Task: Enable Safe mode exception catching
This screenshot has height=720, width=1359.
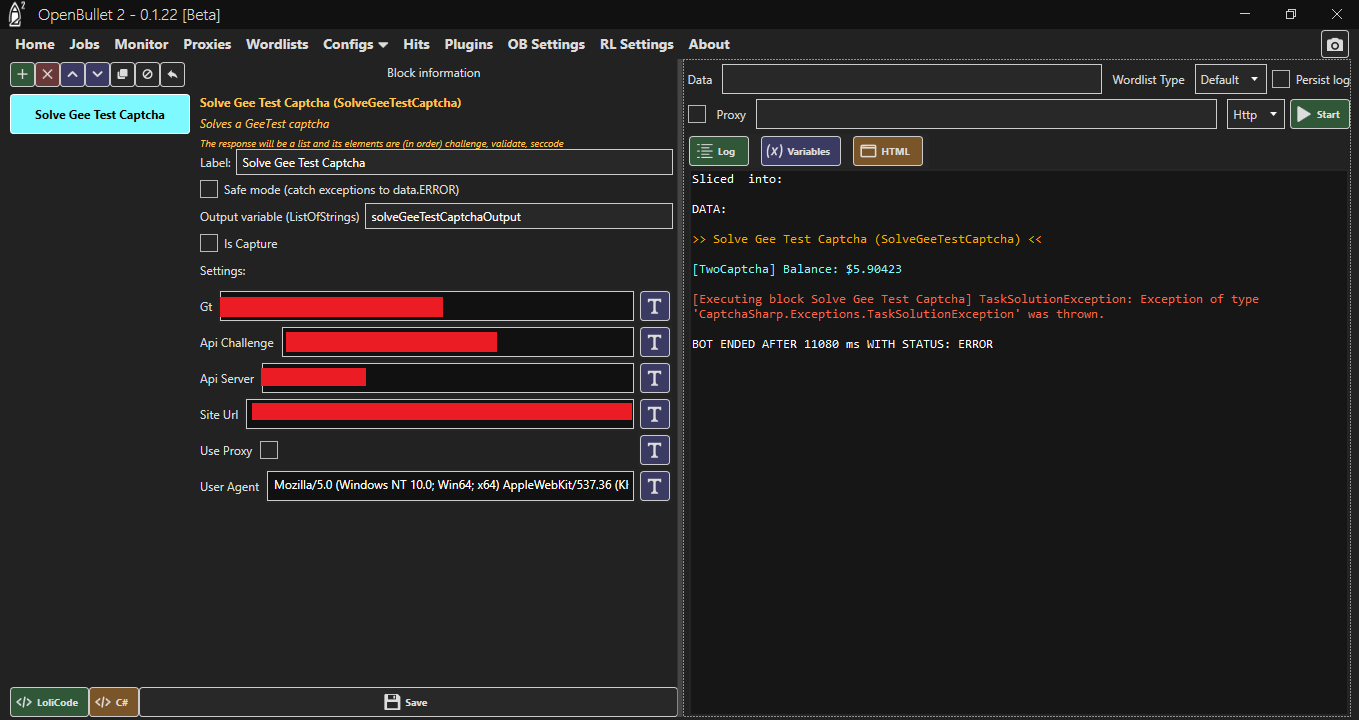Action: 209,188
